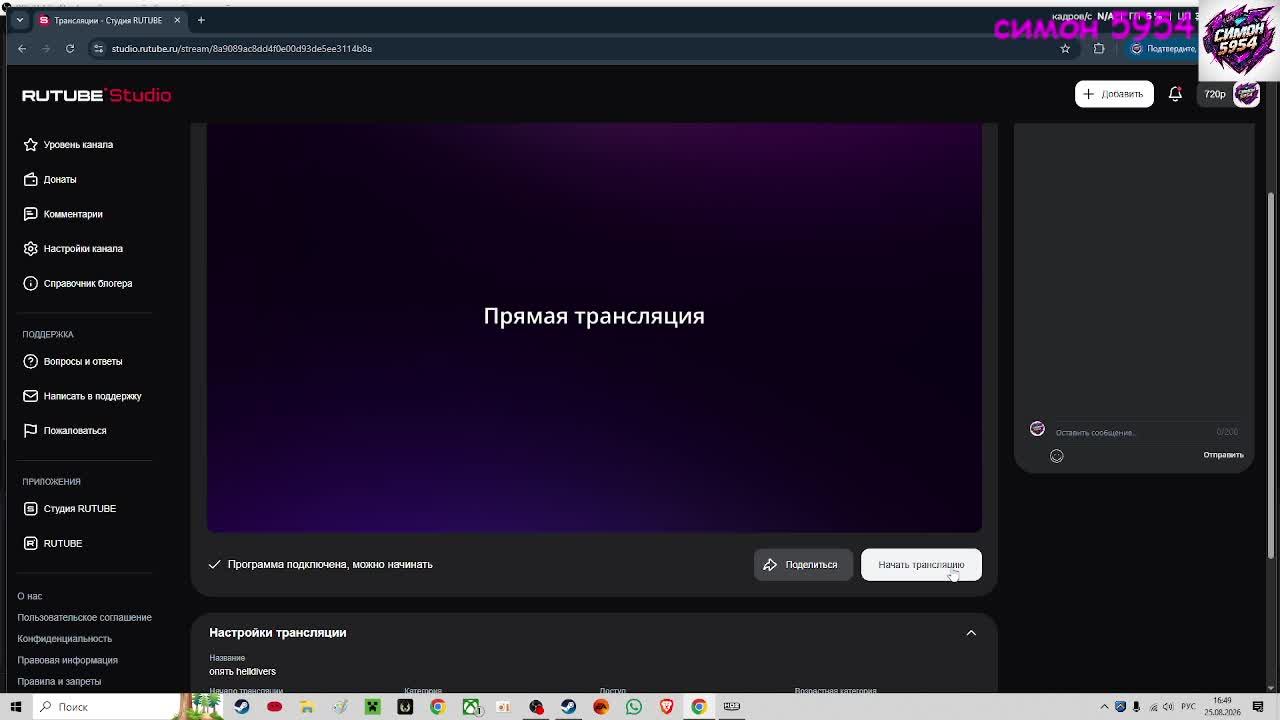The image size is (1280, 720).
Task: Open Правила и запреты link
Action: click(x=59, y=682)
